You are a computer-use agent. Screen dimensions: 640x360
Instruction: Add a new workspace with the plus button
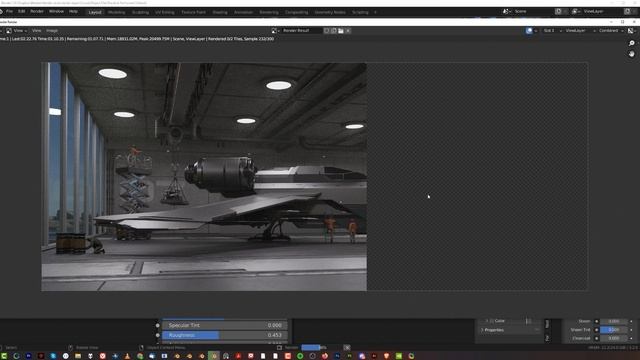(375, 12)
